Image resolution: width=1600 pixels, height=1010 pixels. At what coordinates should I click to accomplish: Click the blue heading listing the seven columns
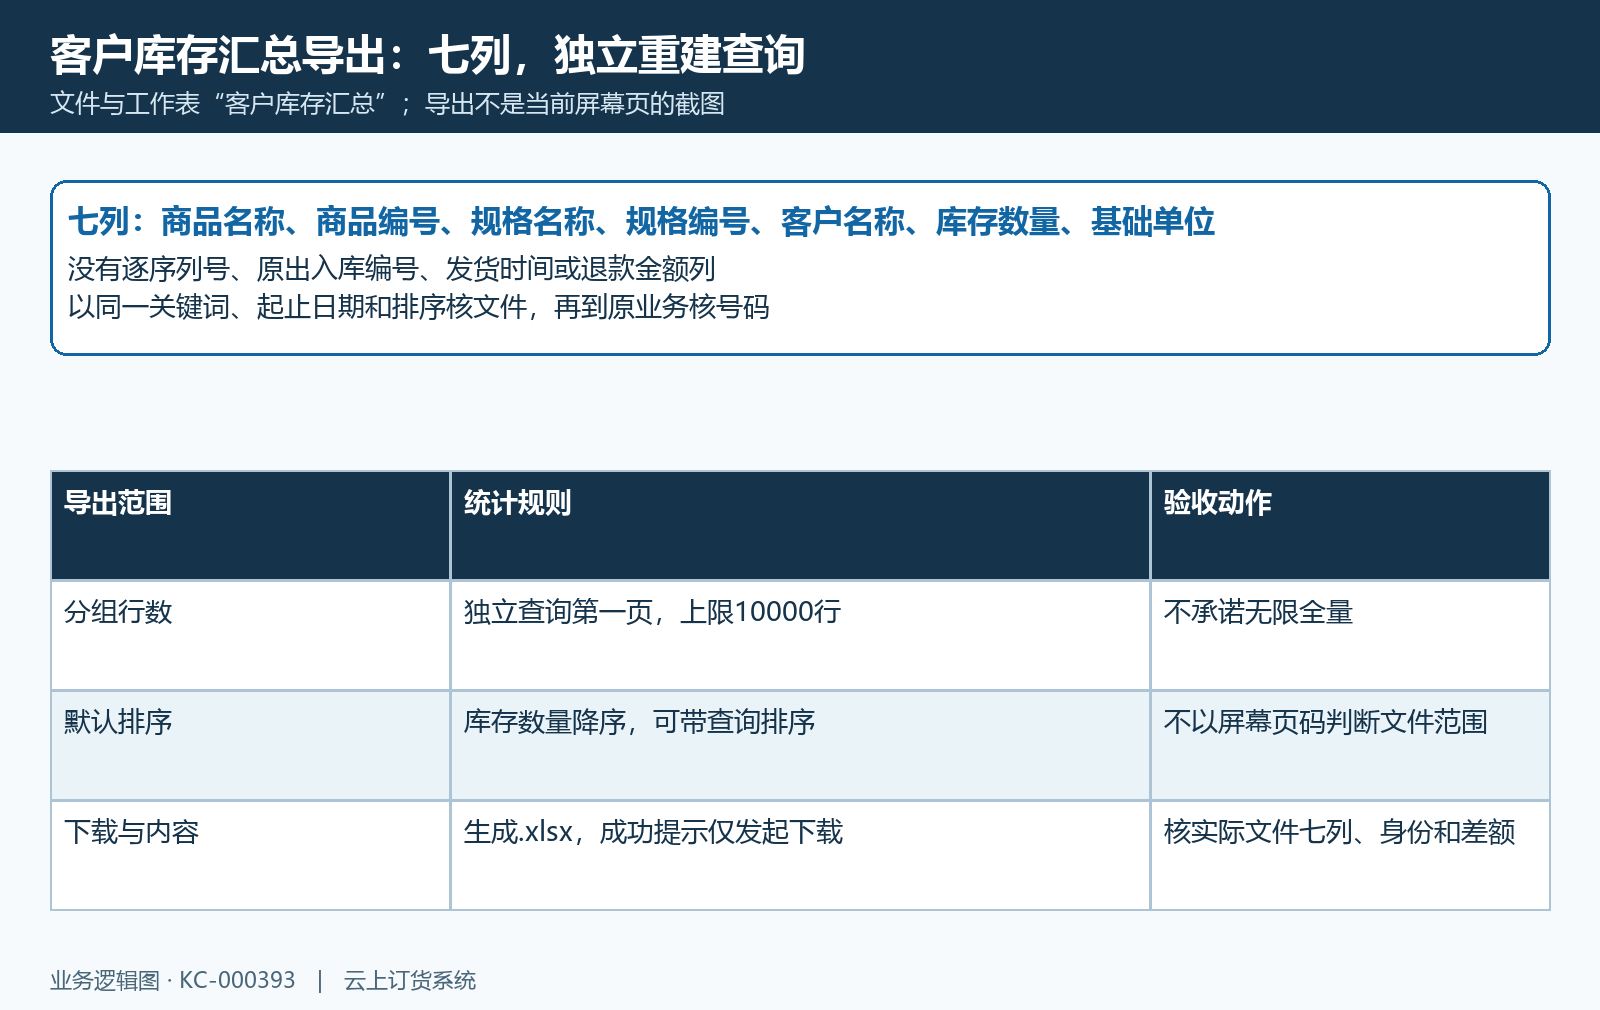641,221
